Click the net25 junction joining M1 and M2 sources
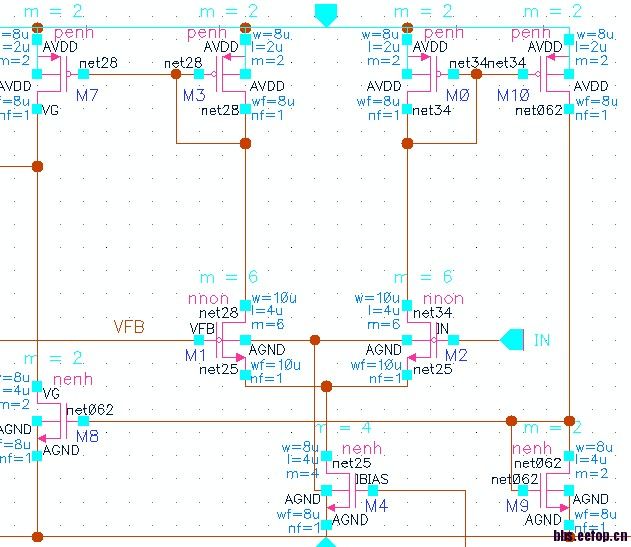Image resolution: width=631 pixels, height=547 pixels. coord(326,386)
